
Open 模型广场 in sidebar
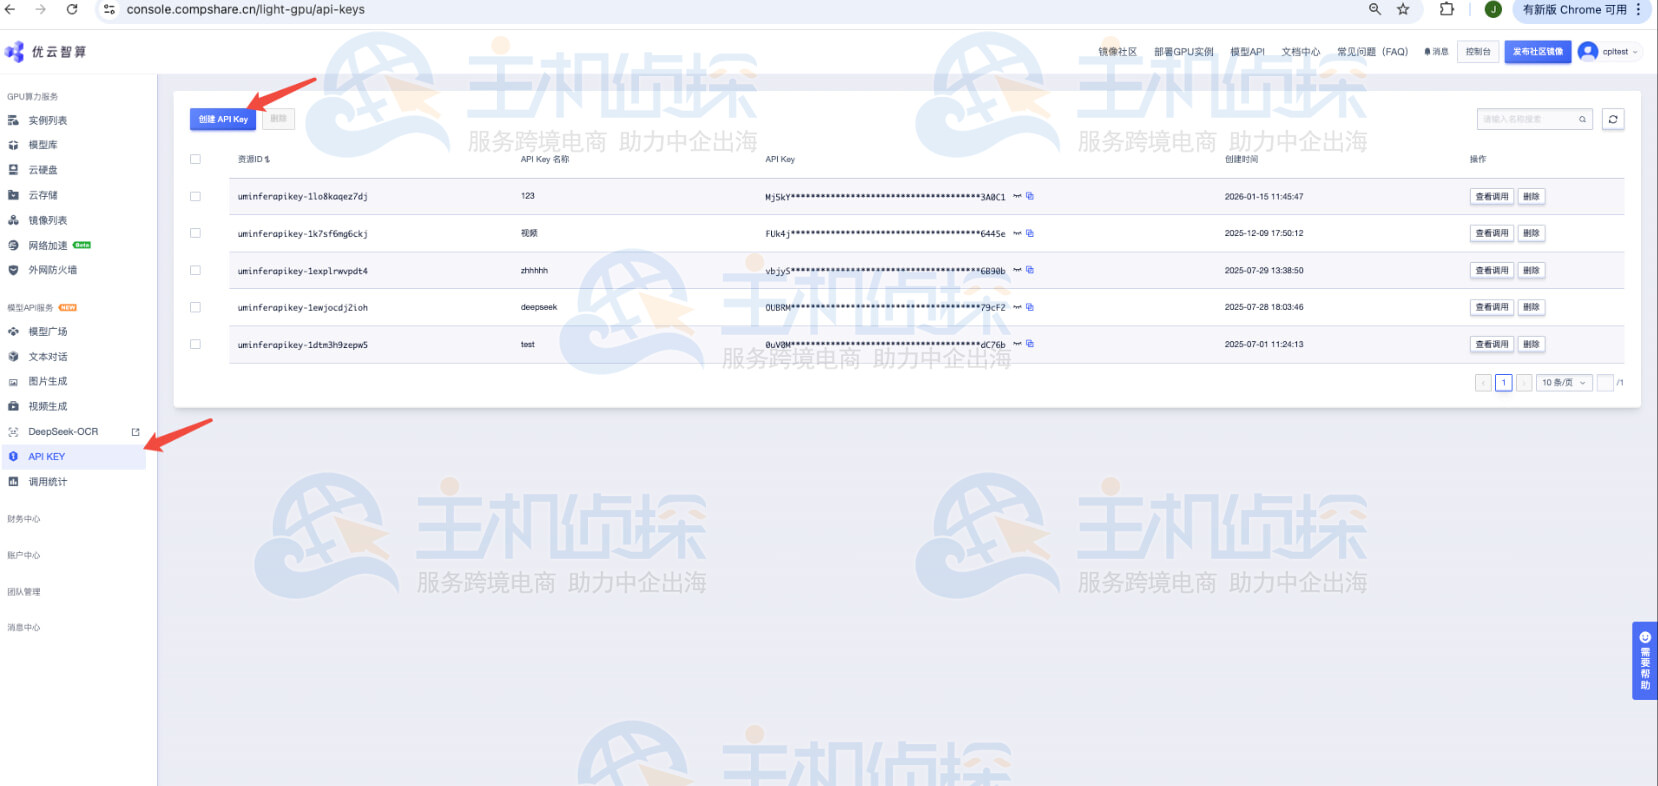47,331
